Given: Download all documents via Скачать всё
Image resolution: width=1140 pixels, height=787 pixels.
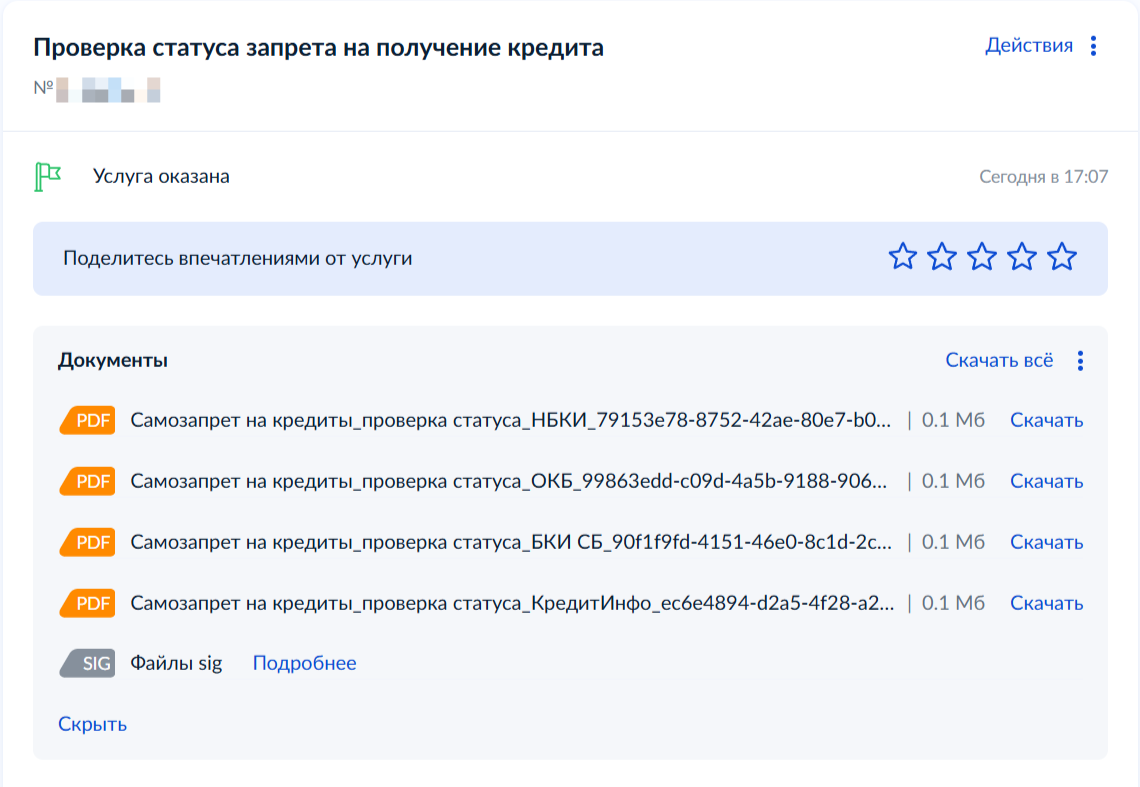Looking at the screenshot, I should coord(999,361).
